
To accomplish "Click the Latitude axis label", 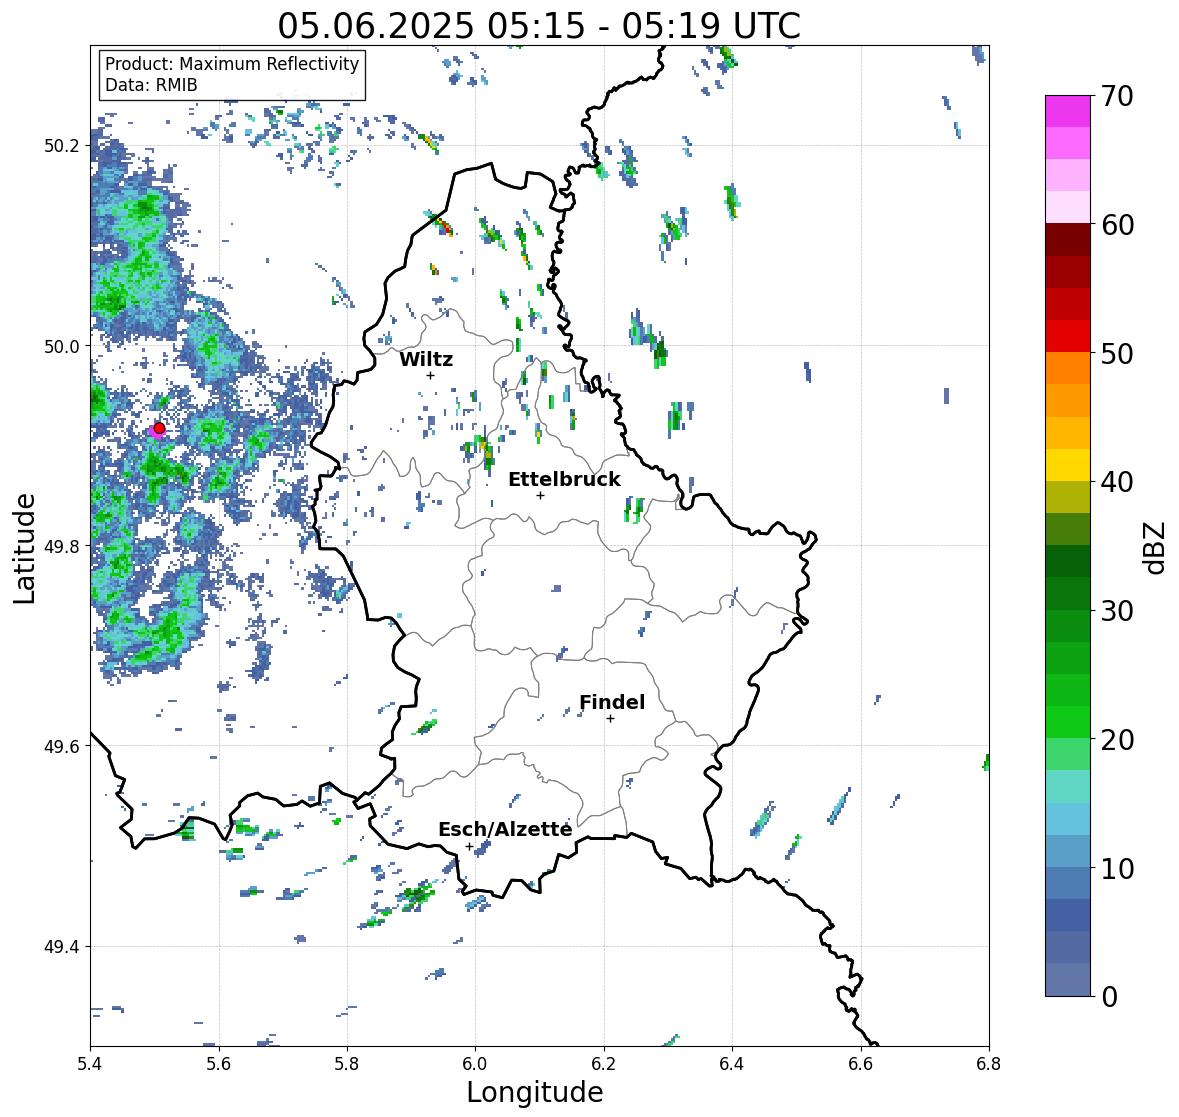I will 24,548.
